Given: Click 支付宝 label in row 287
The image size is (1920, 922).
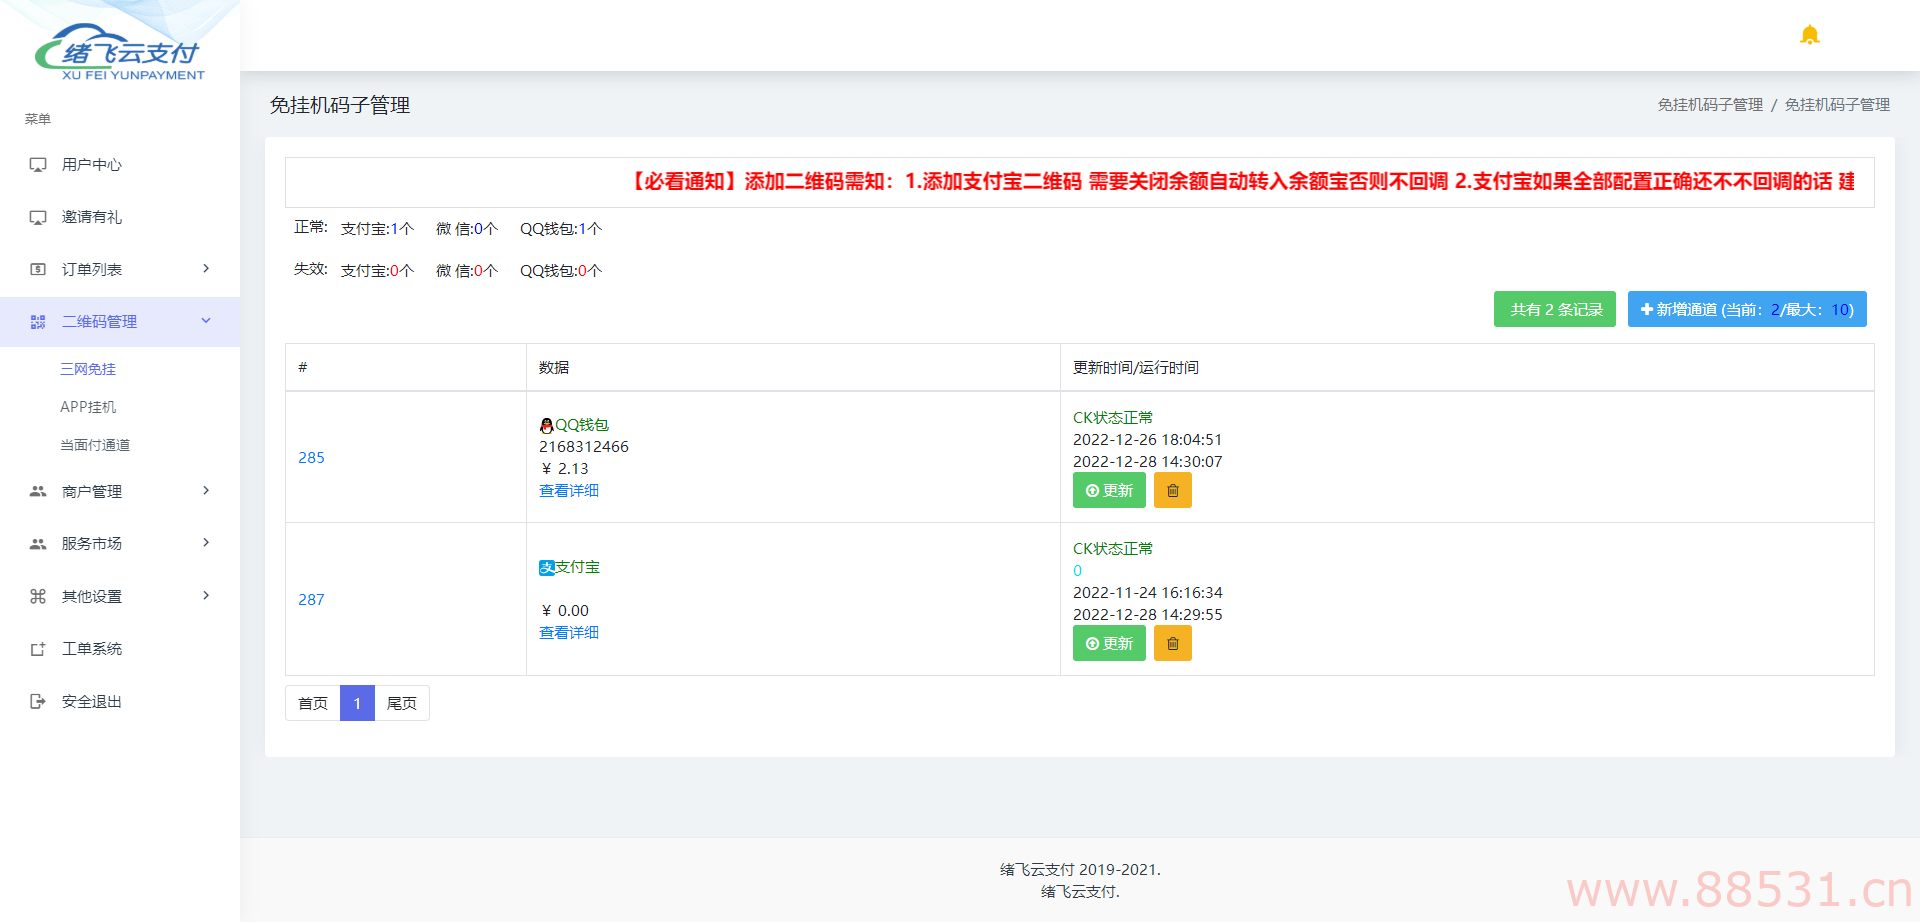Looking at the screenshot, I should click(578, 567).
